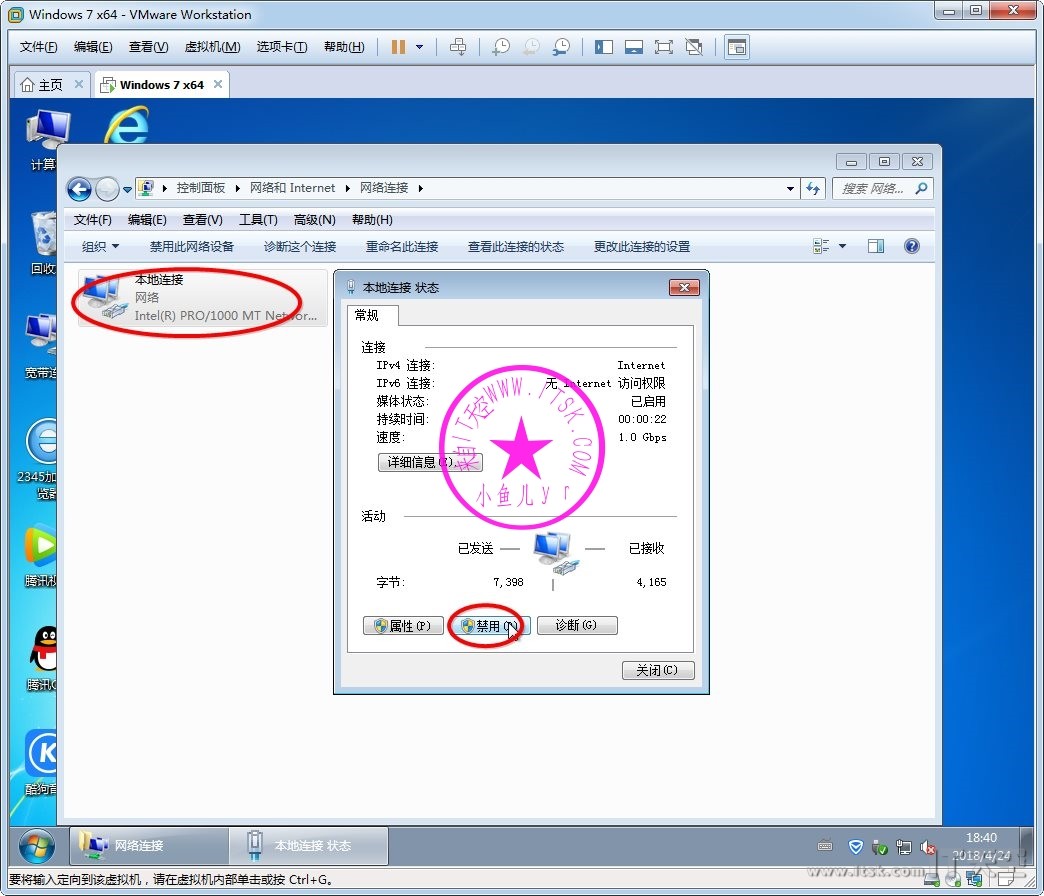This screenshot has height=896, width=1044.
Task: Click the blue help question mark icon
Action: click(911, 246)
